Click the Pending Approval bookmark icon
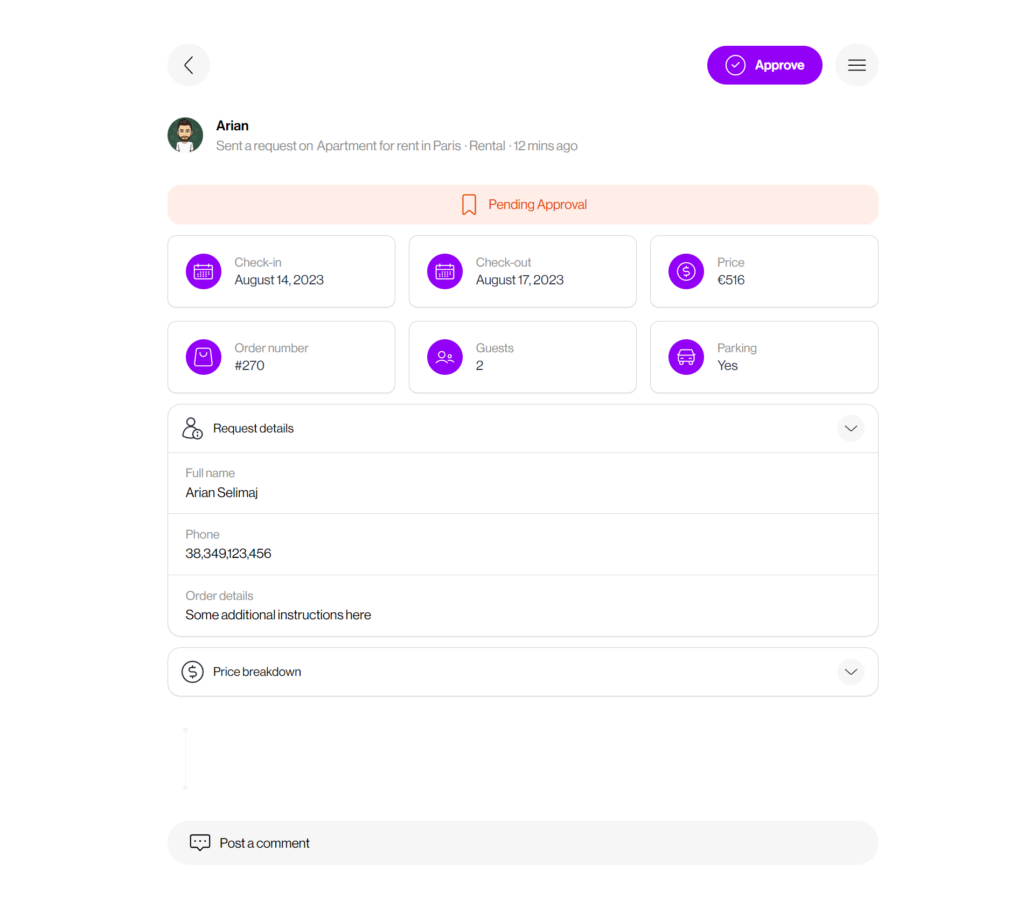 [x=469, y=205]
